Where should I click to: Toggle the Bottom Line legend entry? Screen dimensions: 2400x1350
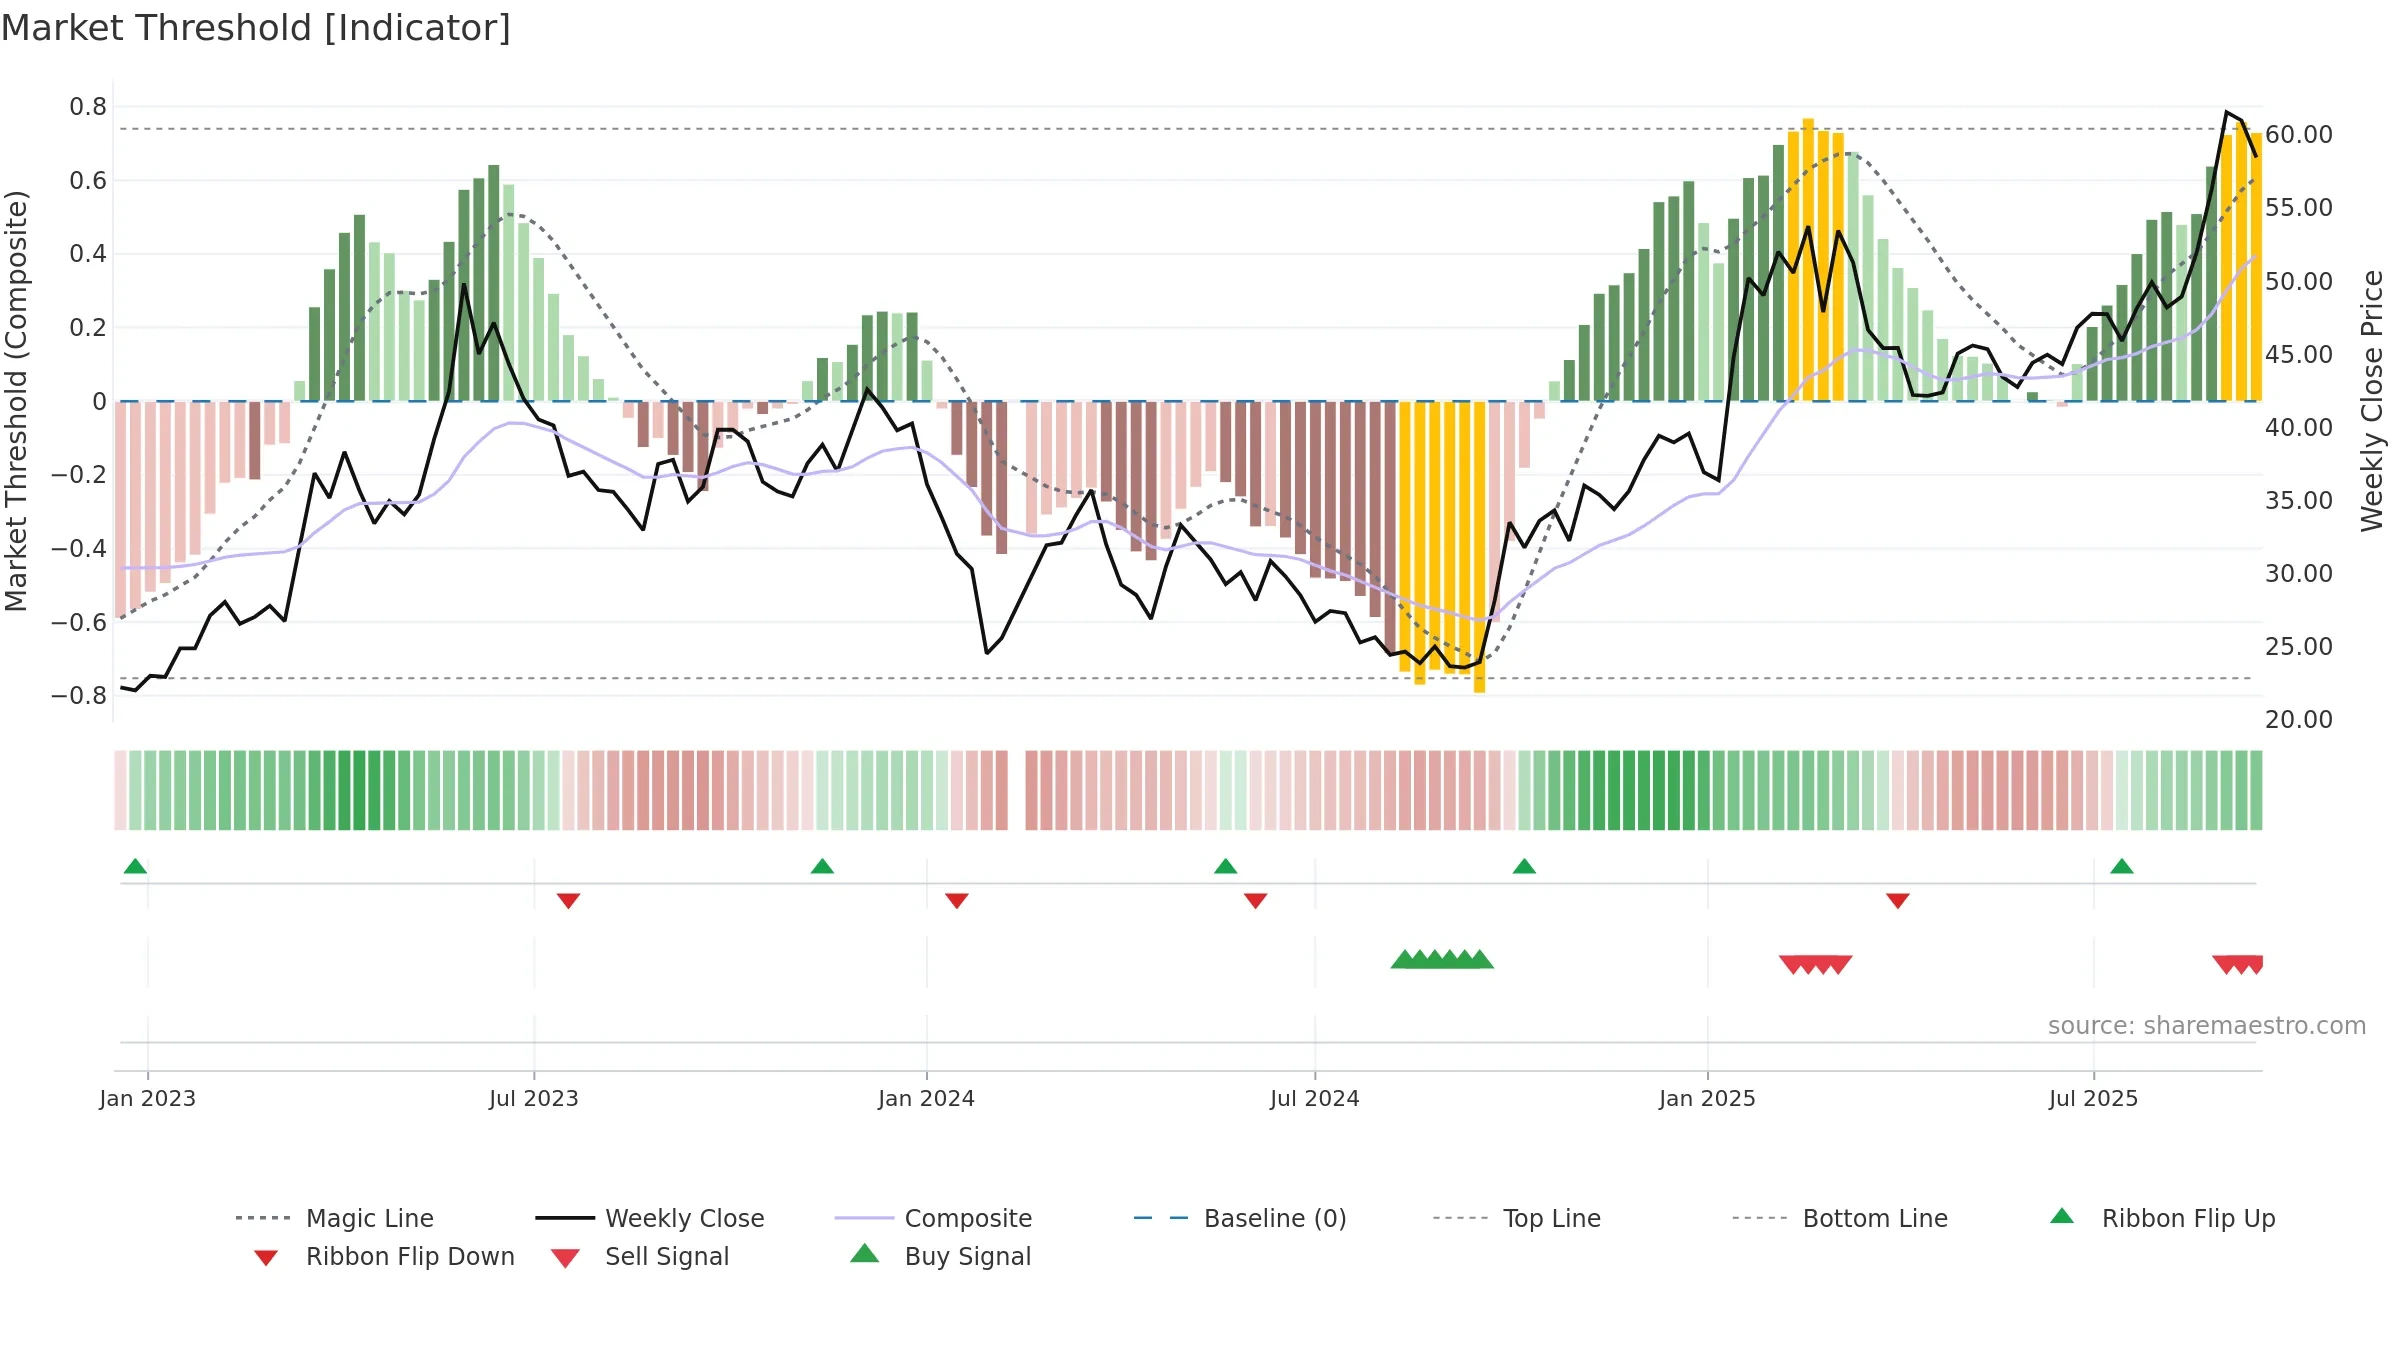click(1840, 1218)
